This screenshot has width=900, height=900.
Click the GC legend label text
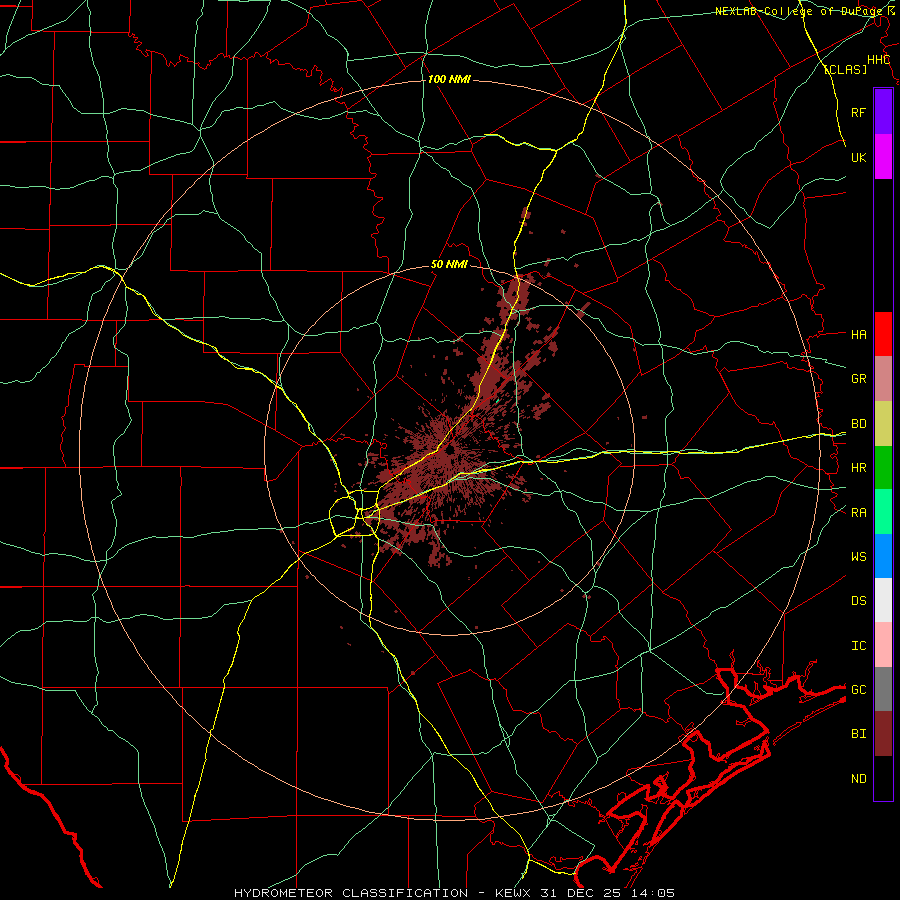coord(858,690)
